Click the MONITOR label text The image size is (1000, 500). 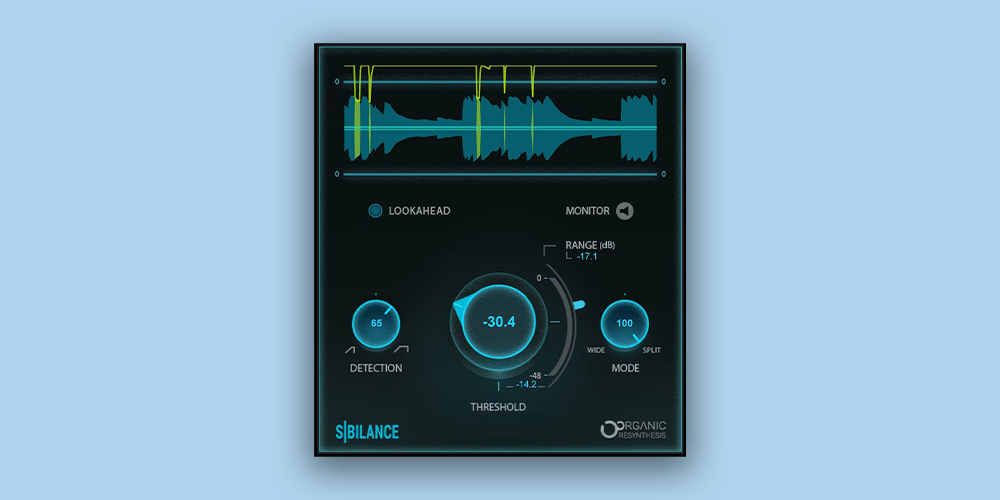587,210
